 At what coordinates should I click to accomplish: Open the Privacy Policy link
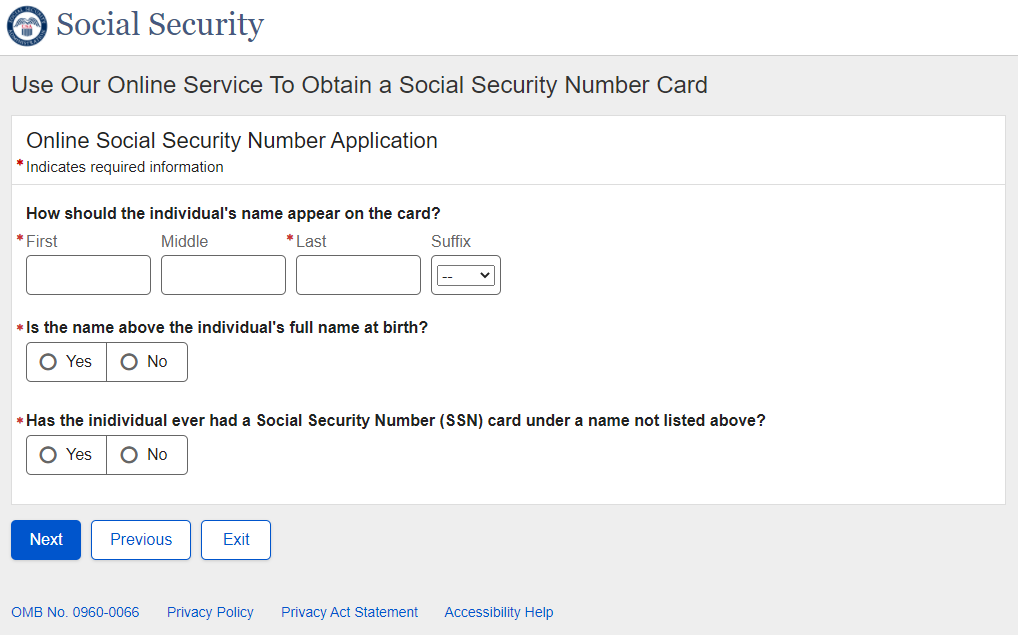coord(210,612)
